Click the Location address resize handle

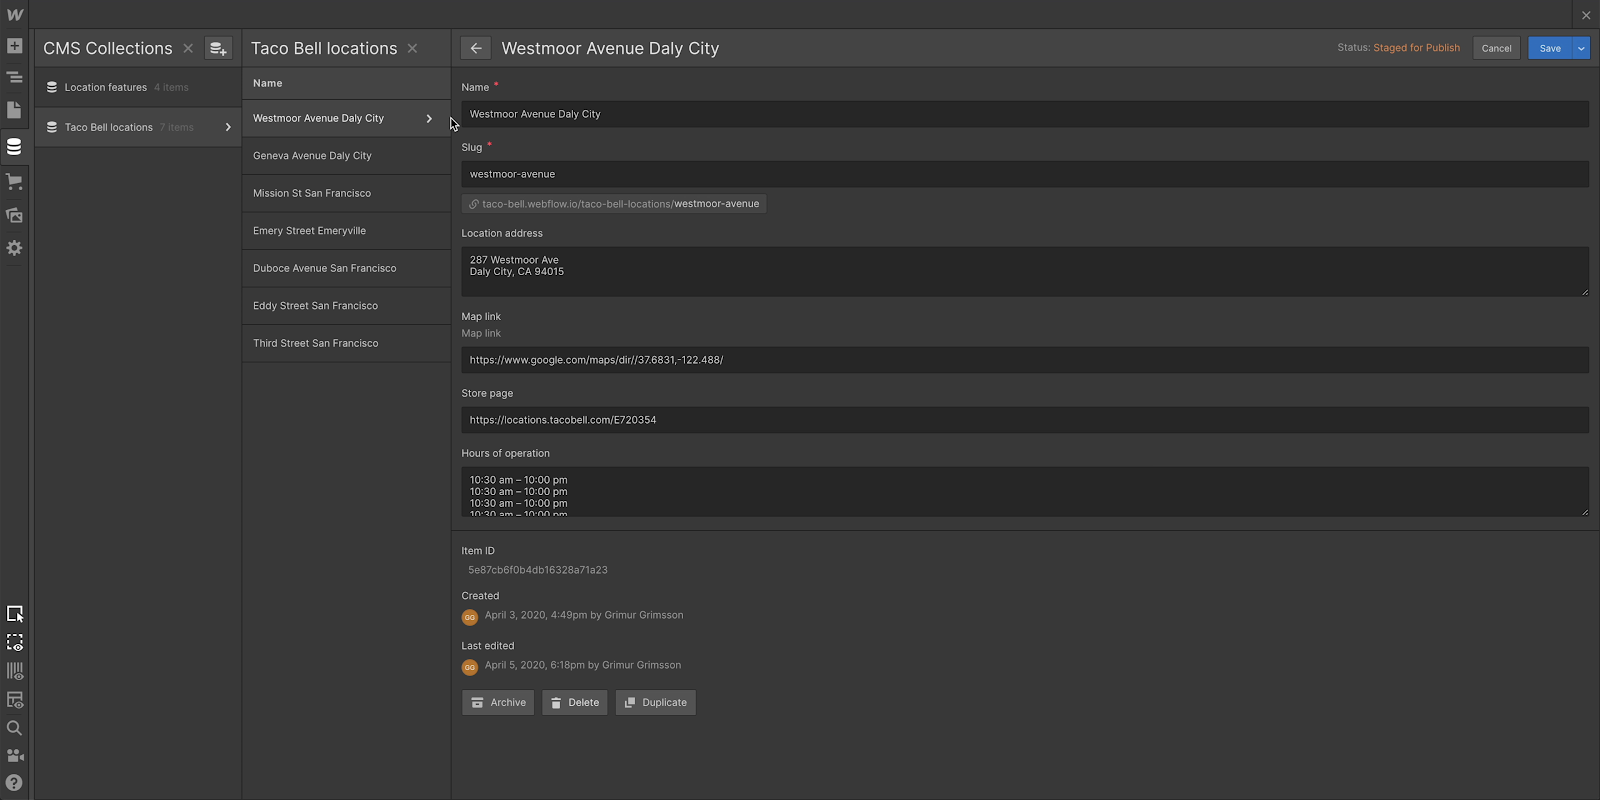point(1584,292)
